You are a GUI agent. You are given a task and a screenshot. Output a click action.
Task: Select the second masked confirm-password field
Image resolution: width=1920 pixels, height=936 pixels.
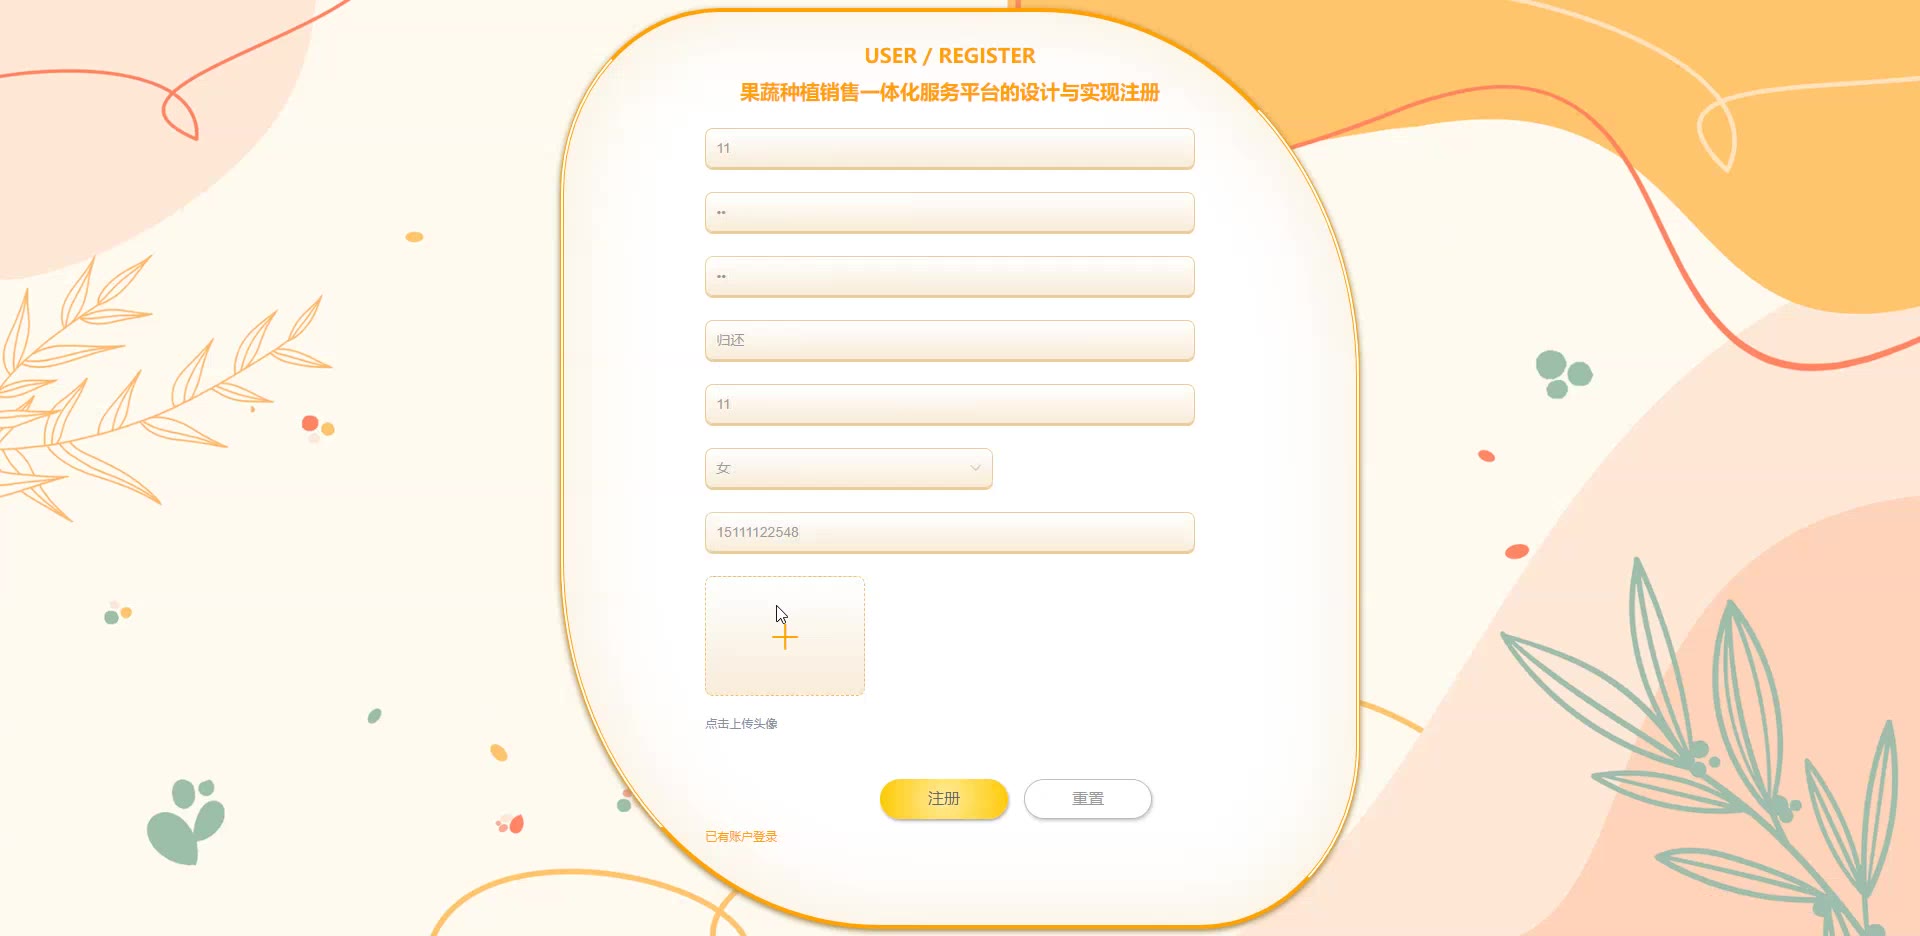click(949, 276)
